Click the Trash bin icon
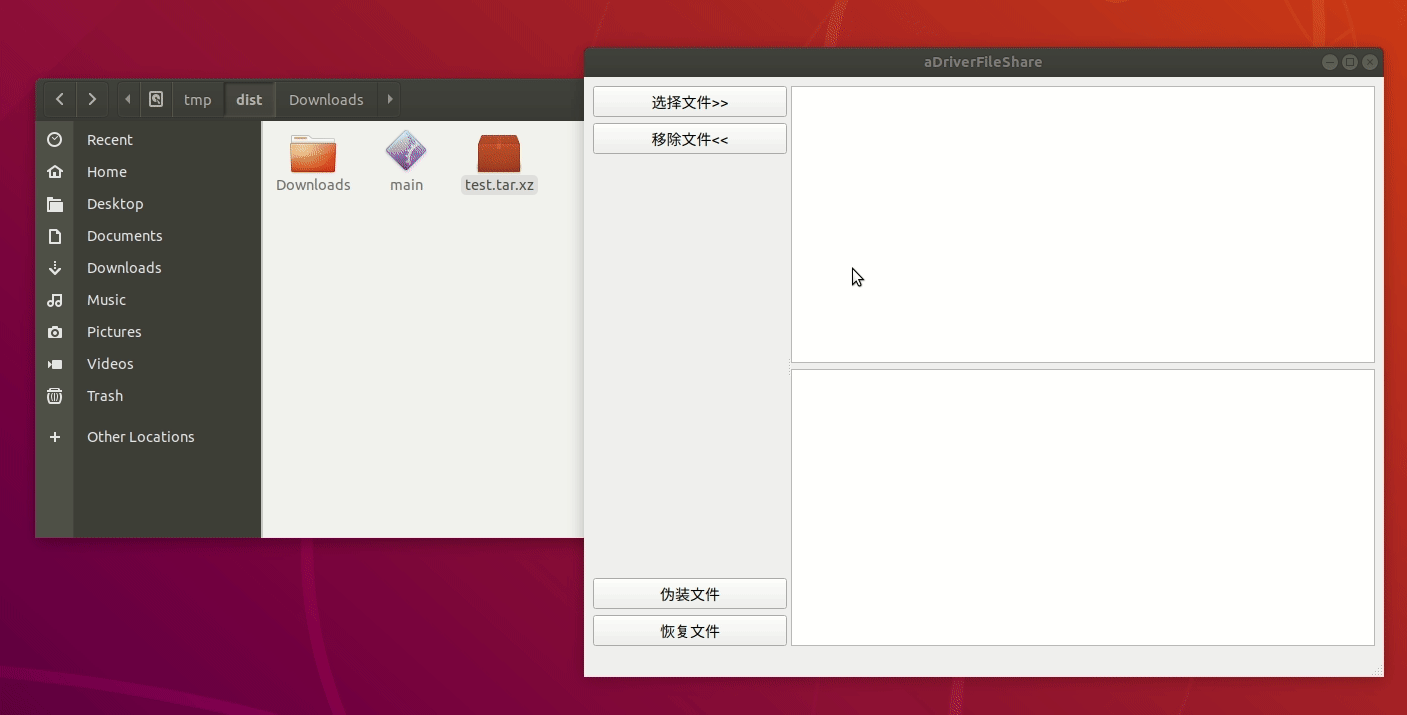This screenshot has height=715, width=1407. [55, 396]
